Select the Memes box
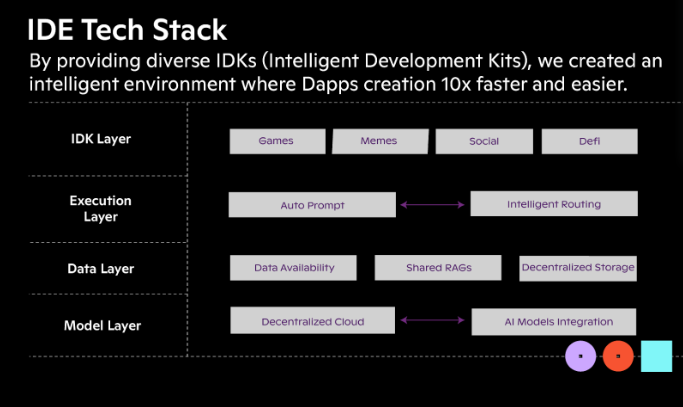683x407 pixels. [x=379, y=141]
